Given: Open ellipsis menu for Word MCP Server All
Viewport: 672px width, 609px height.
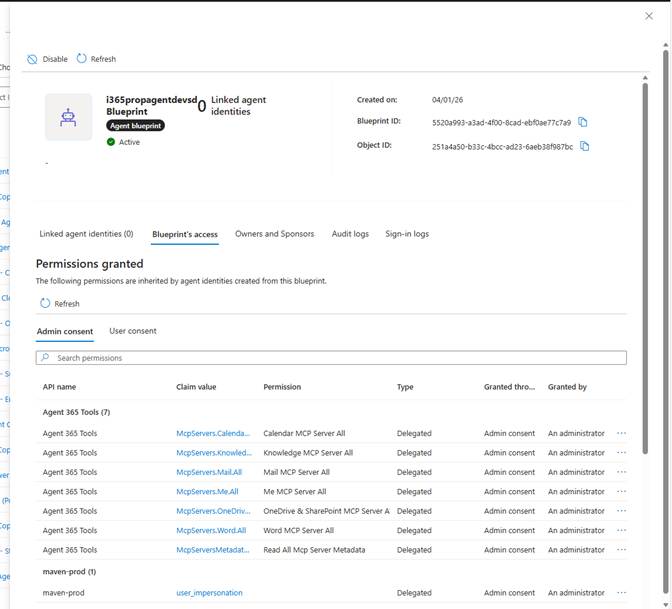Looking at the screenshot, I should pos(621,530).
